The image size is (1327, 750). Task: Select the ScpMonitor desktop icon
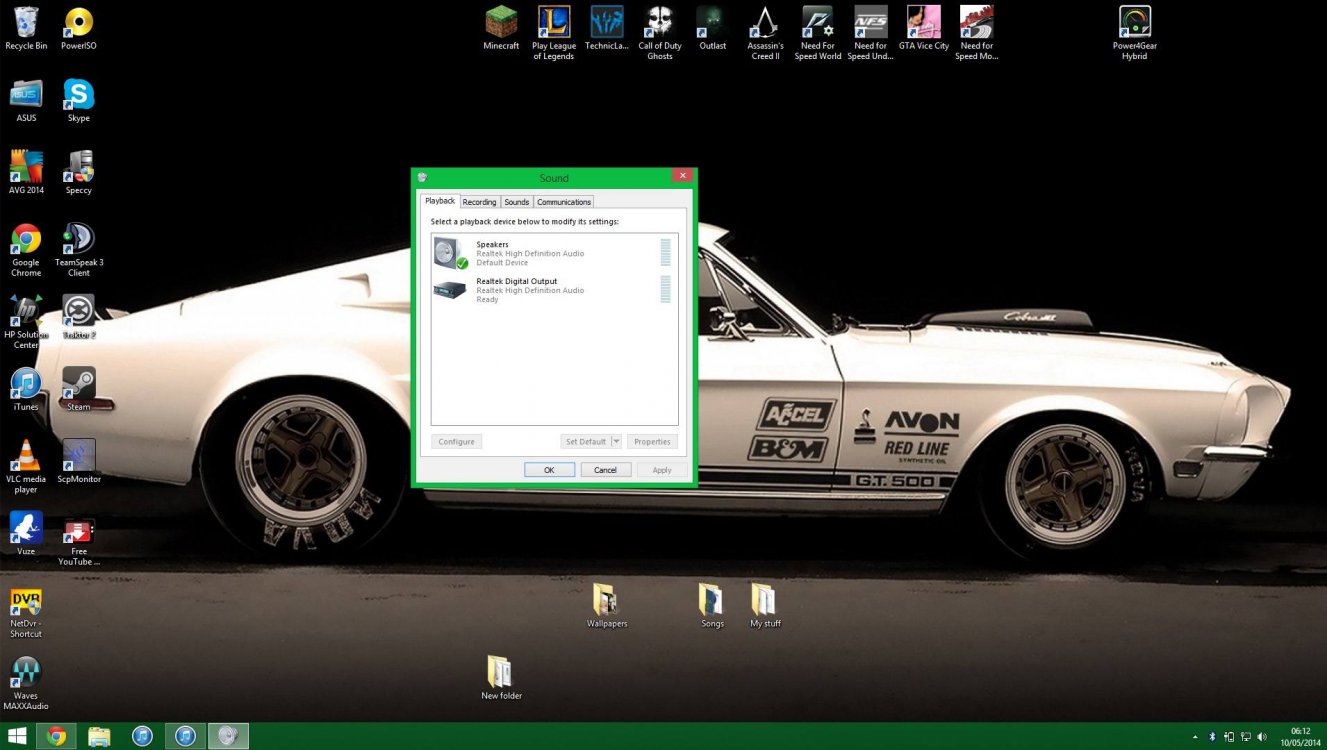tap(79, 461)
